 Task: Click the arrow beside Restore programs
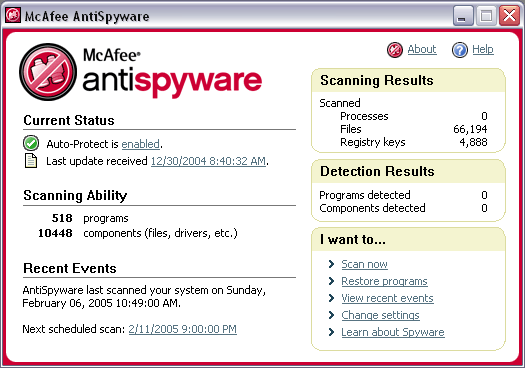point(331,281)
